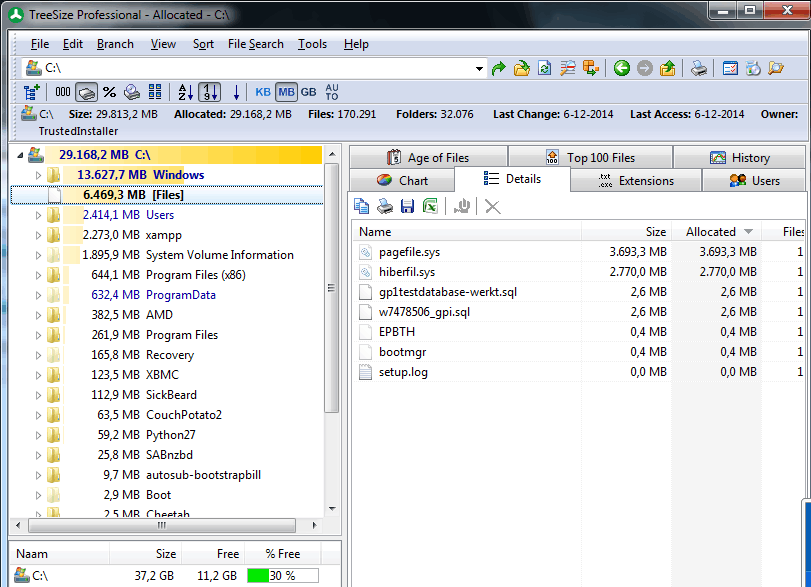Click the grey move items hand icon
811x587 pixels.
tap(462, 206)
